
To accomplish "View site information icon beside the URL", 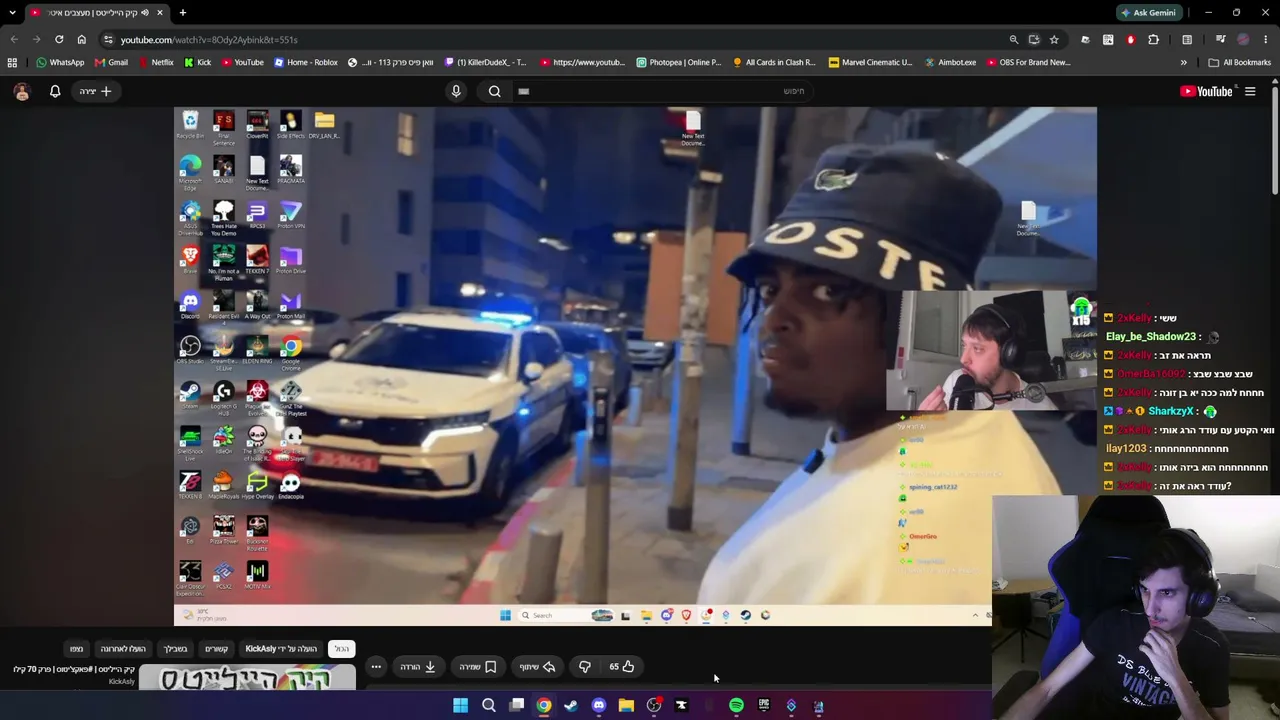I will tap(108, 39).
